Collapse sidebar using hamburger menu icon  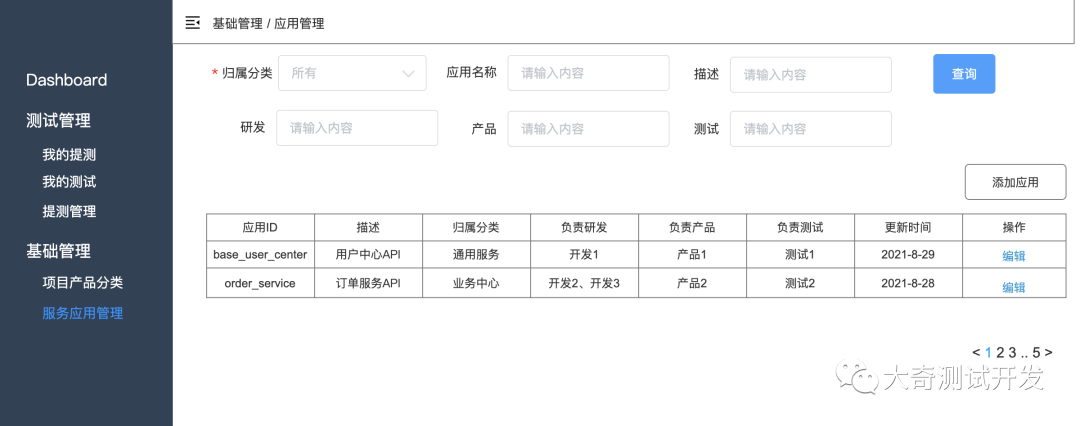click(193, 23)
